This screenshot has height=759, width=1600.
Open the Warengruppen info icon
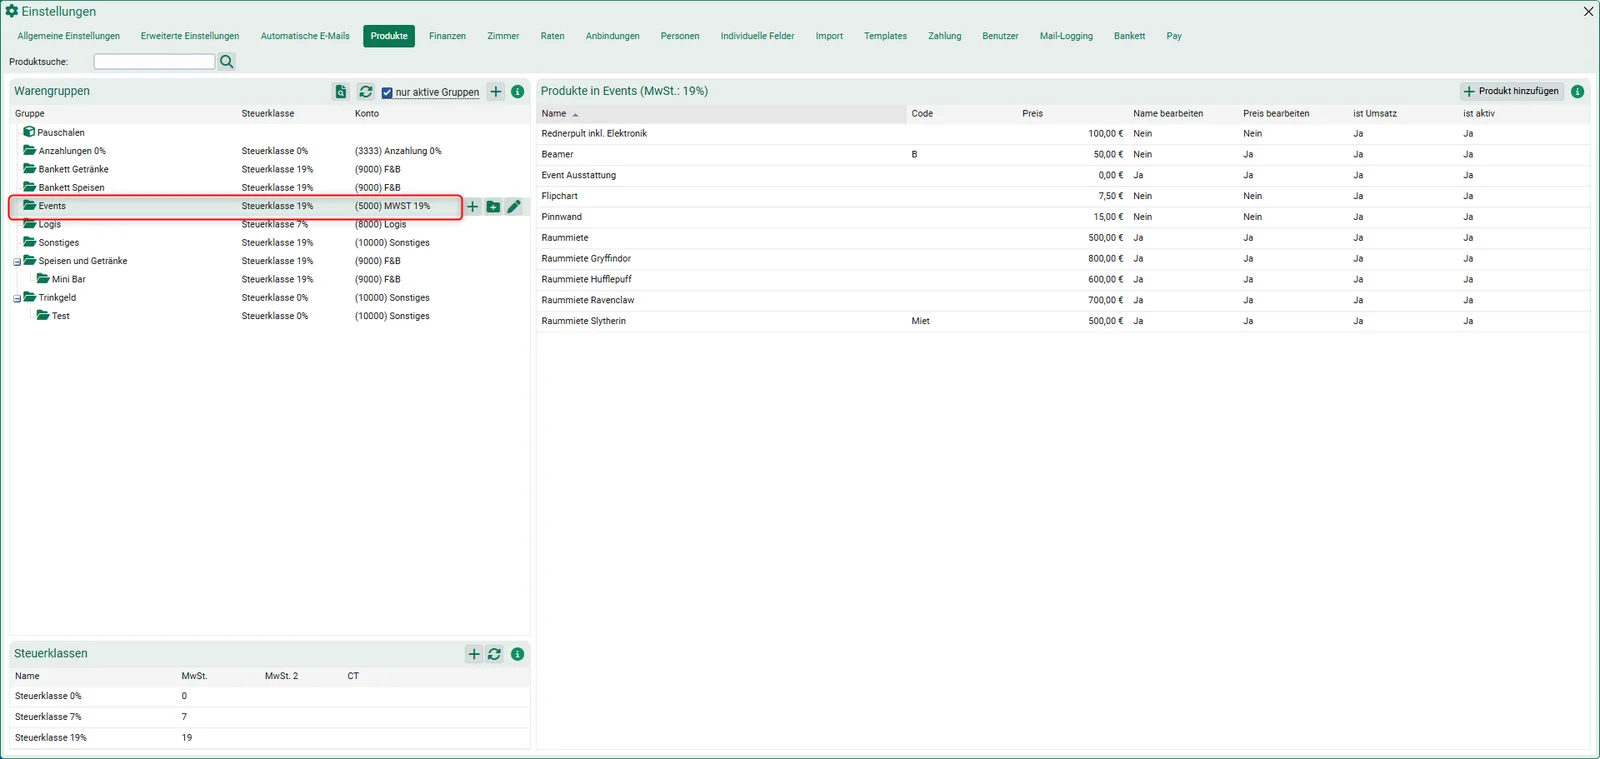coord(518,92)
